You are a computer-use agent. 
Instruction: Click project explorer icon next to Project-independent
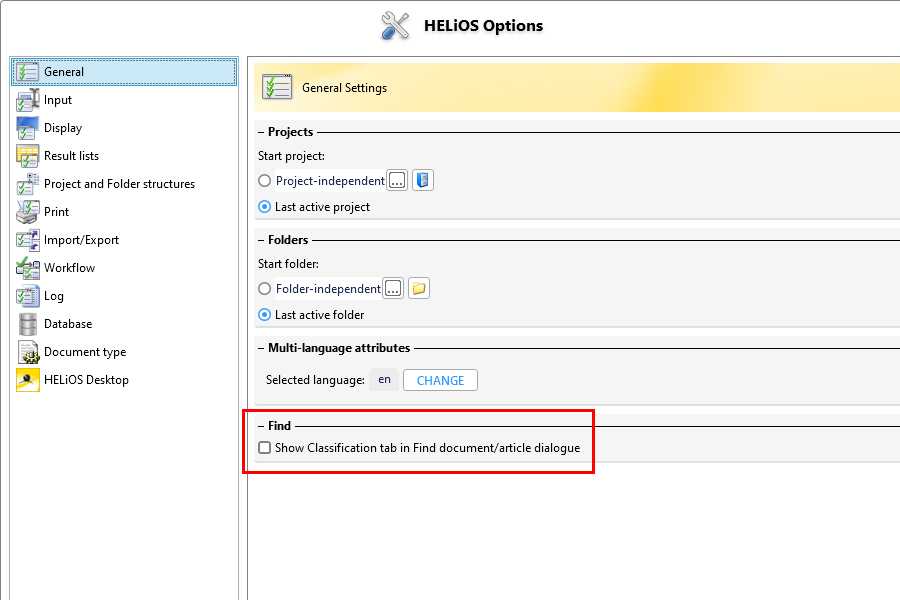pyautogui.click(x=422, y=180)
